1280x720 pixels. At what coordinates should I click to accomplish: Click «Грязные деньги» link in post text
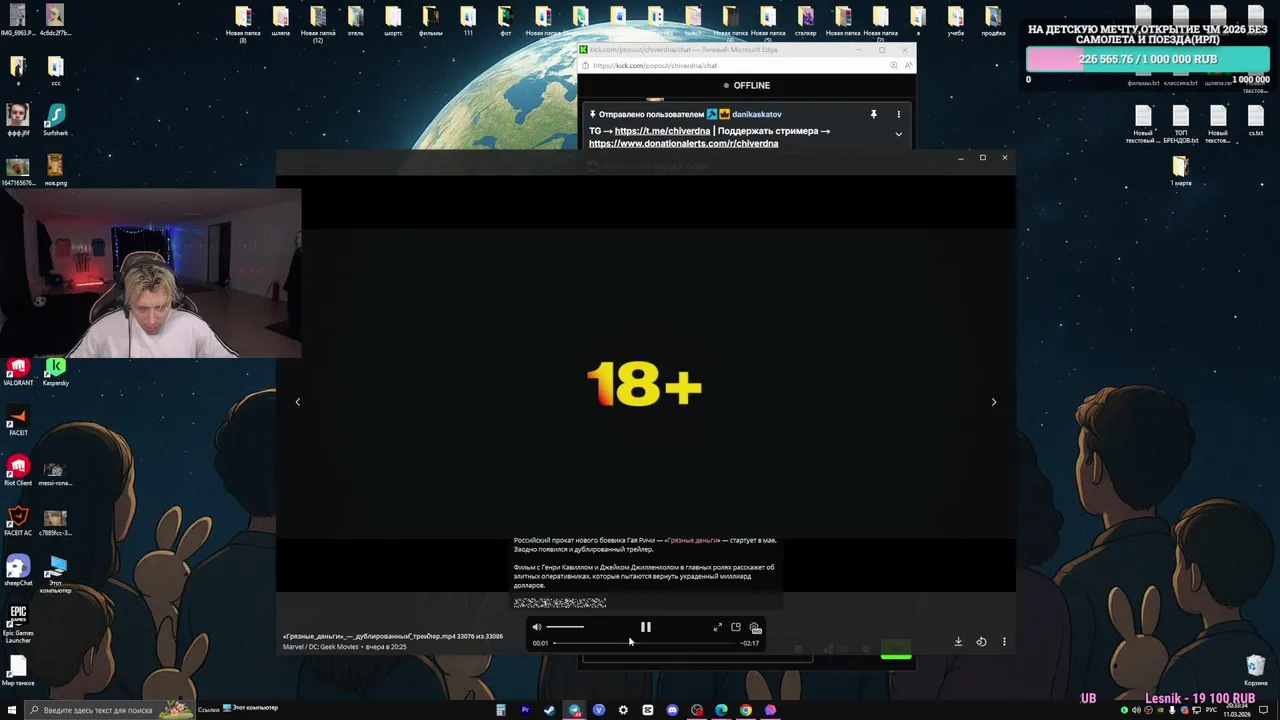[692, 540]
